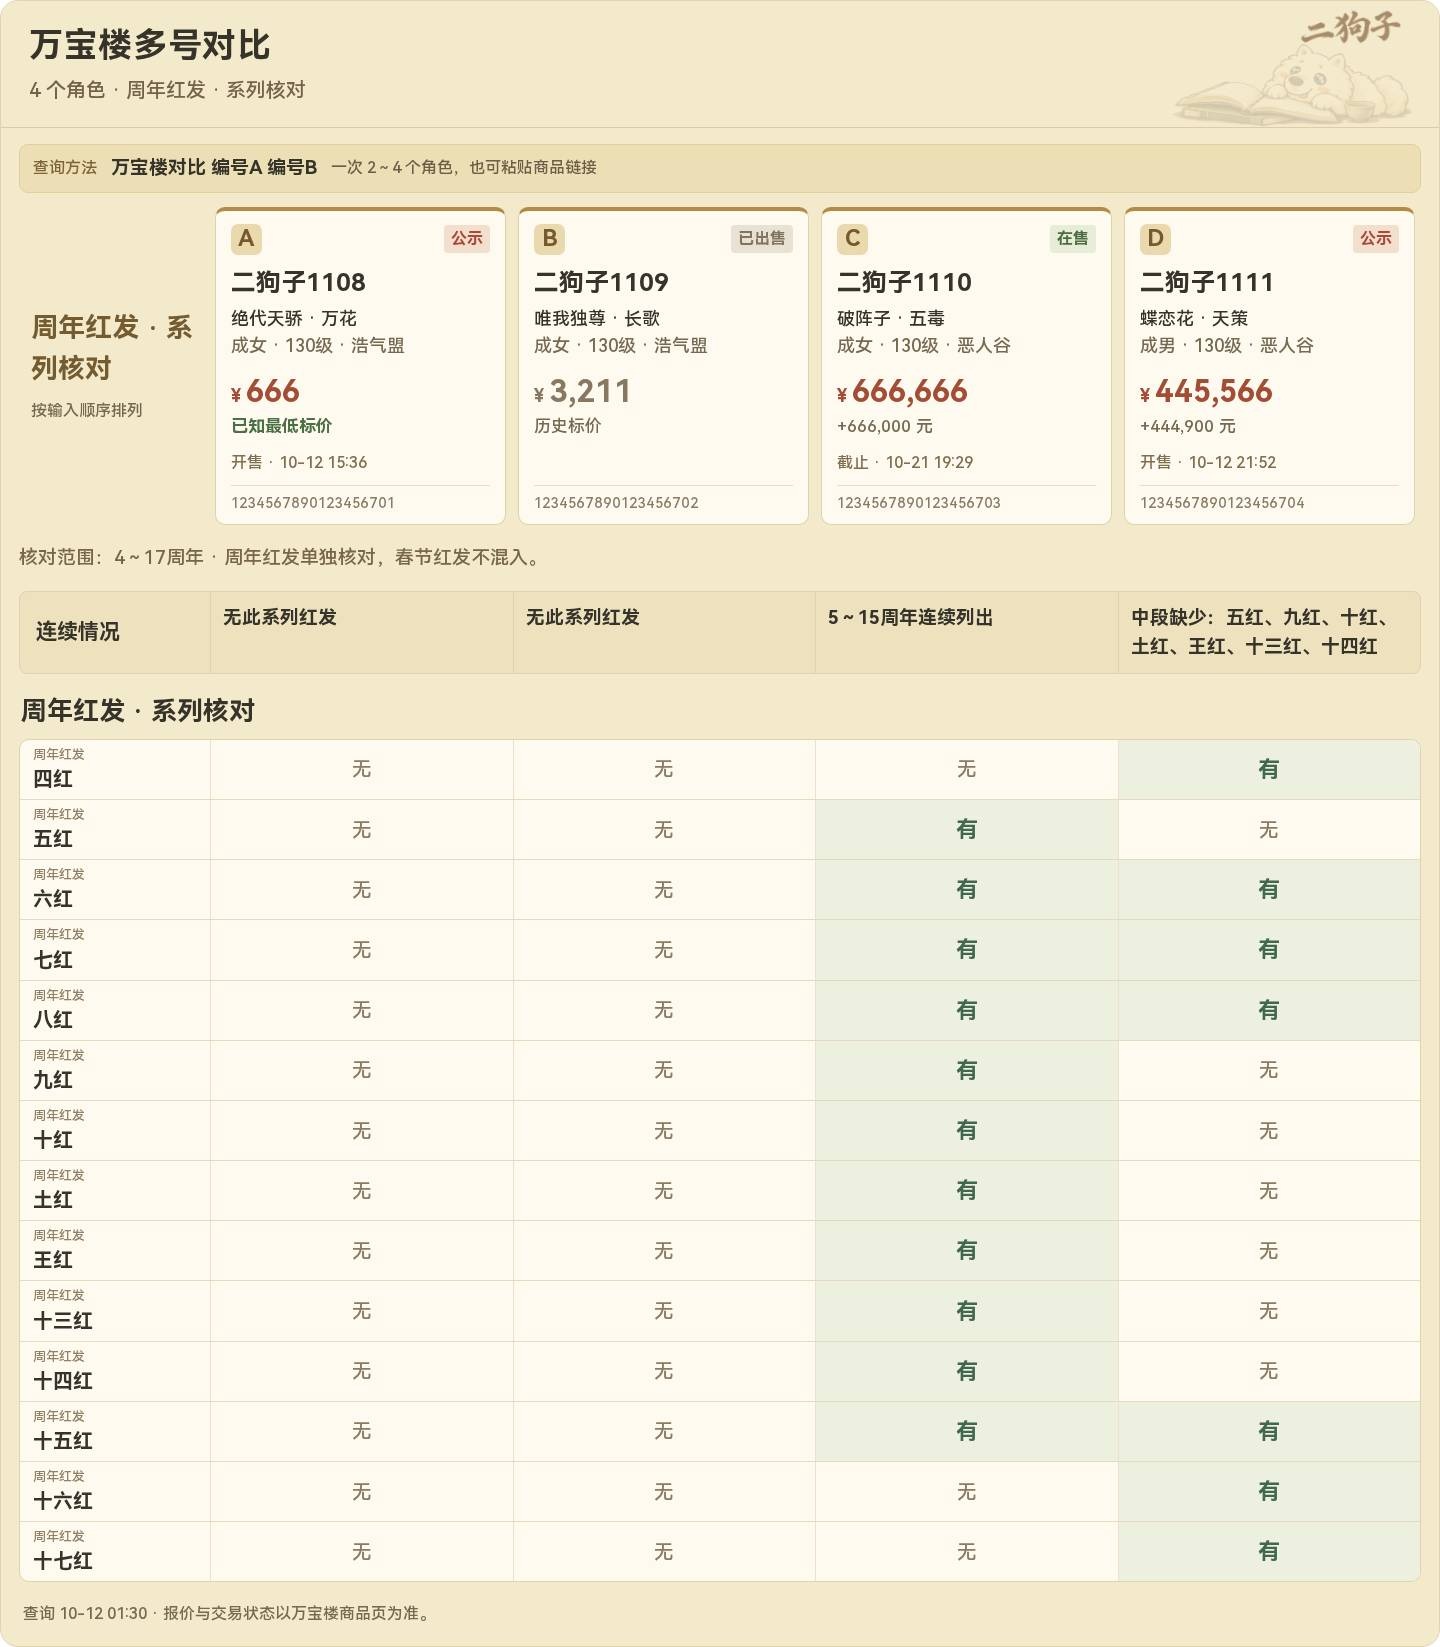Open character name 二狗子1110
Screen dimensions: 1440x1647
click(x=904, y=282)
